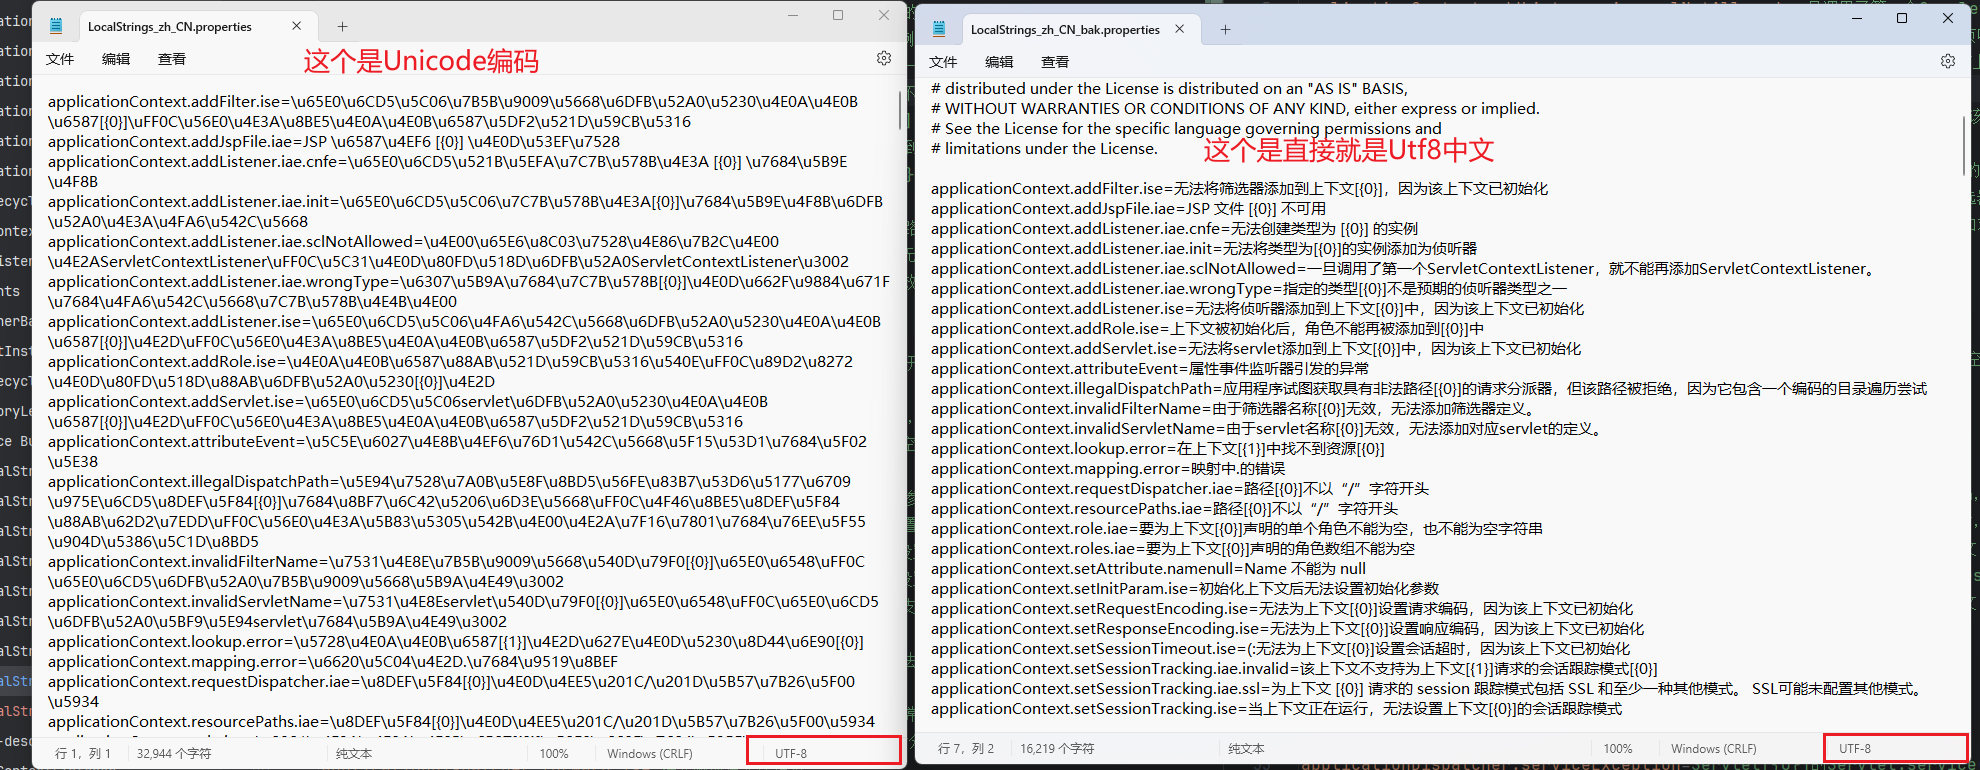Close the LocalStrings_zh_CN_bak.properties tab
The width and height of the screenshot is (1980, 770).
[1180, 29]
